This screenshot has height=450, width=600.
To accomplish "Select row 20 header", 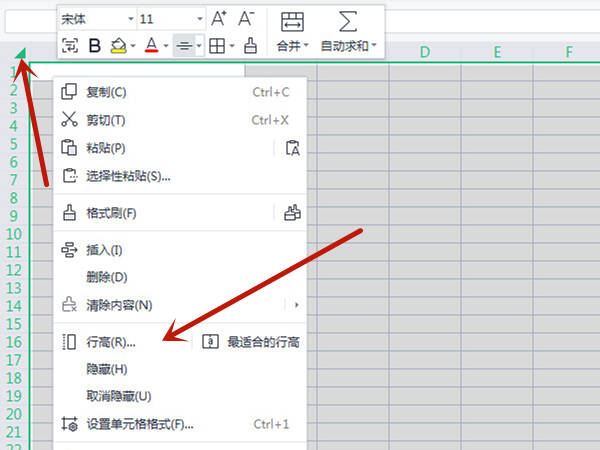I will coord(14,414).
